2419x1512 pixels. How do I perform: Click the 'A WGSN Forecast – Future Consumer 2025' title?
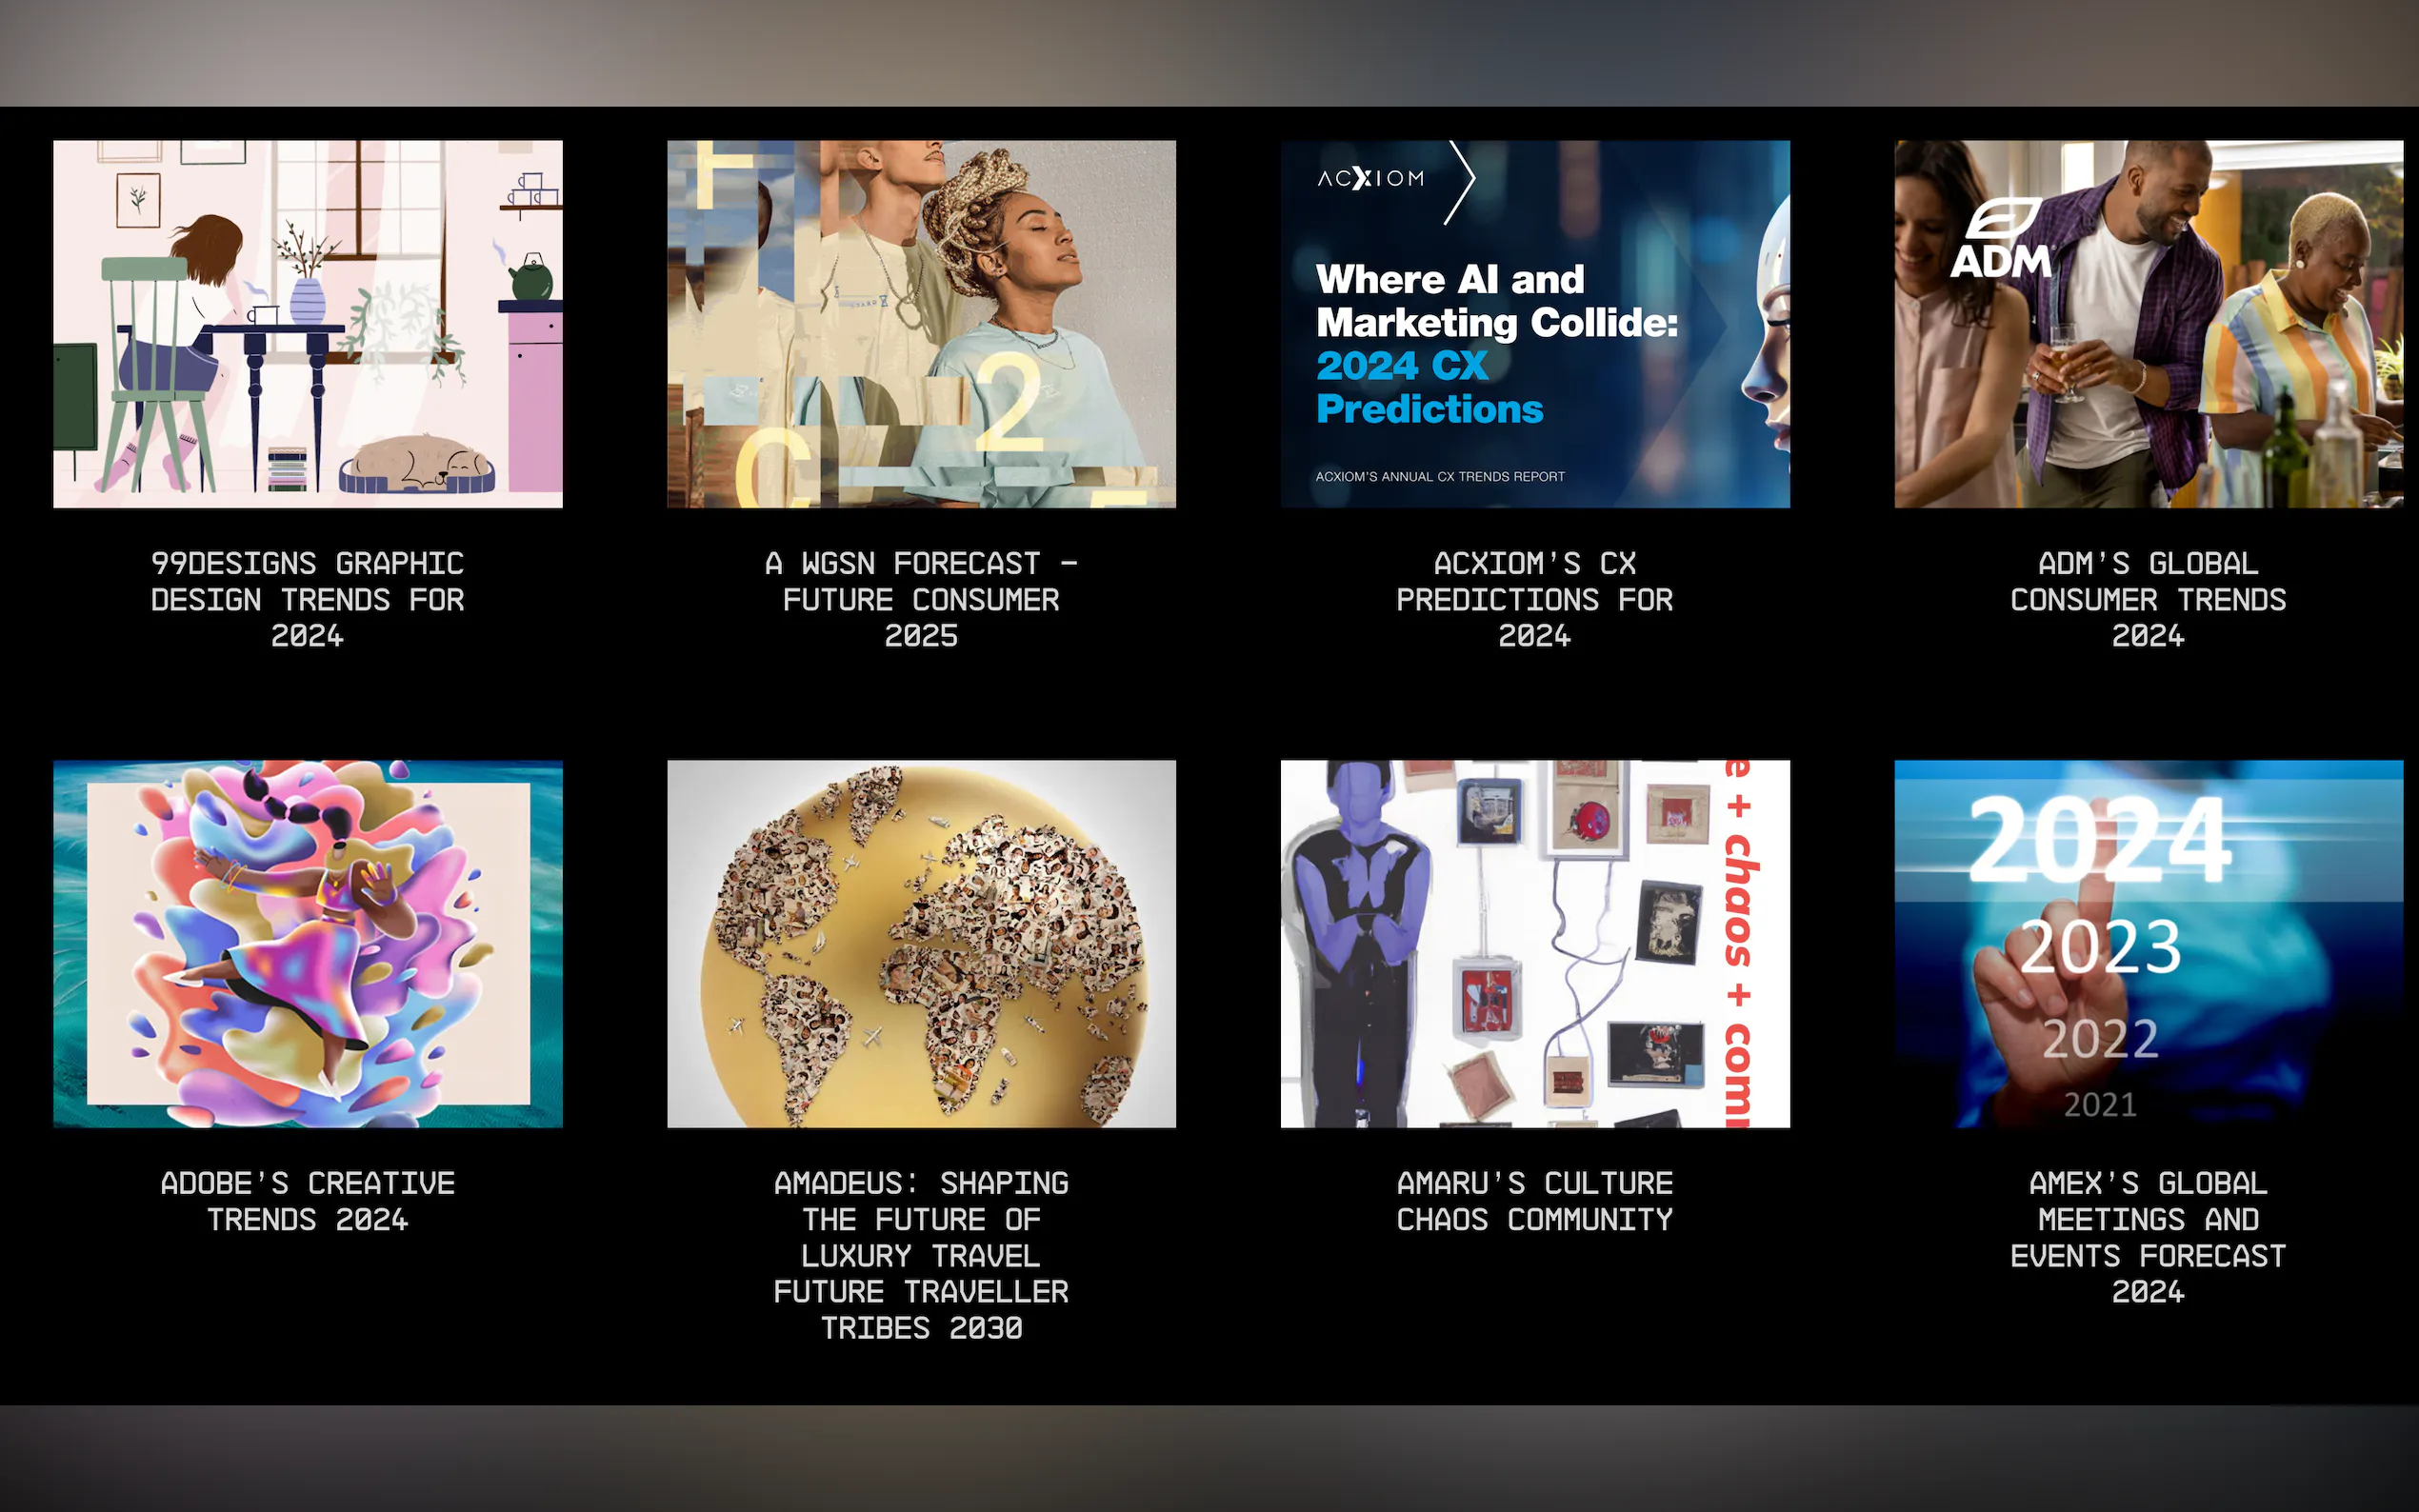click(921, 599)
